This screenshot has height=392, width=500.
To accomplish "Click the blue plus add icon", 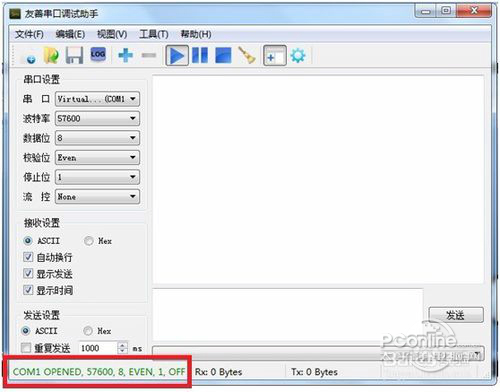I will [x=125, y=55].
